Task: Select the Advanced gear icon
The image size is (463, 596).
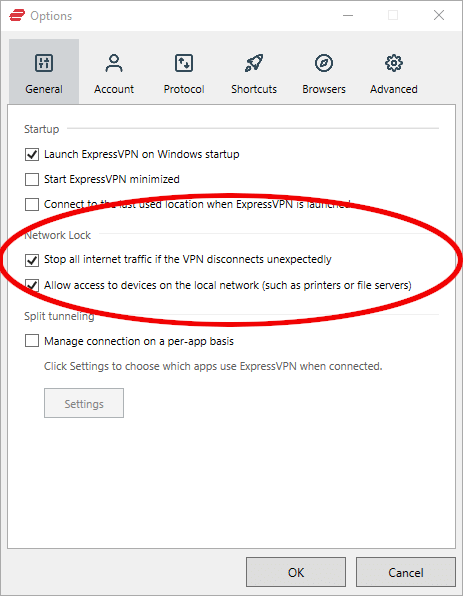Action: coord(394,63)
